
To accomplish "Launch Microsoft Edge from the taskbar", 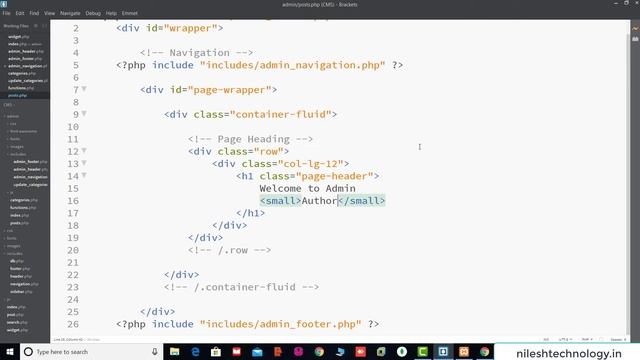I will 196,351.
